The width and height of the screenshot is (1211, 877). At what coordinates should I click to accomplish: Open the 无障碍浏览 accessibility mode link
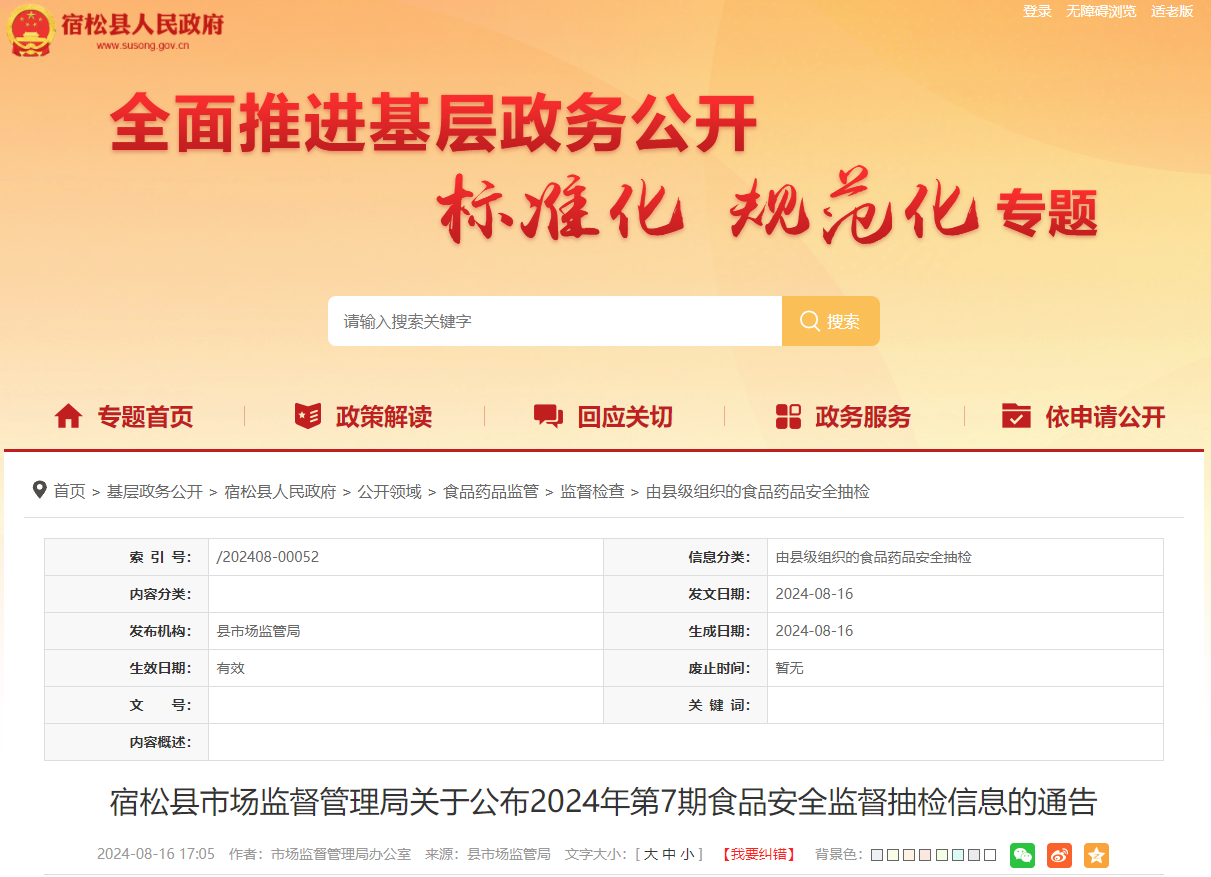pyautogui.click(x=1100, y=11)
